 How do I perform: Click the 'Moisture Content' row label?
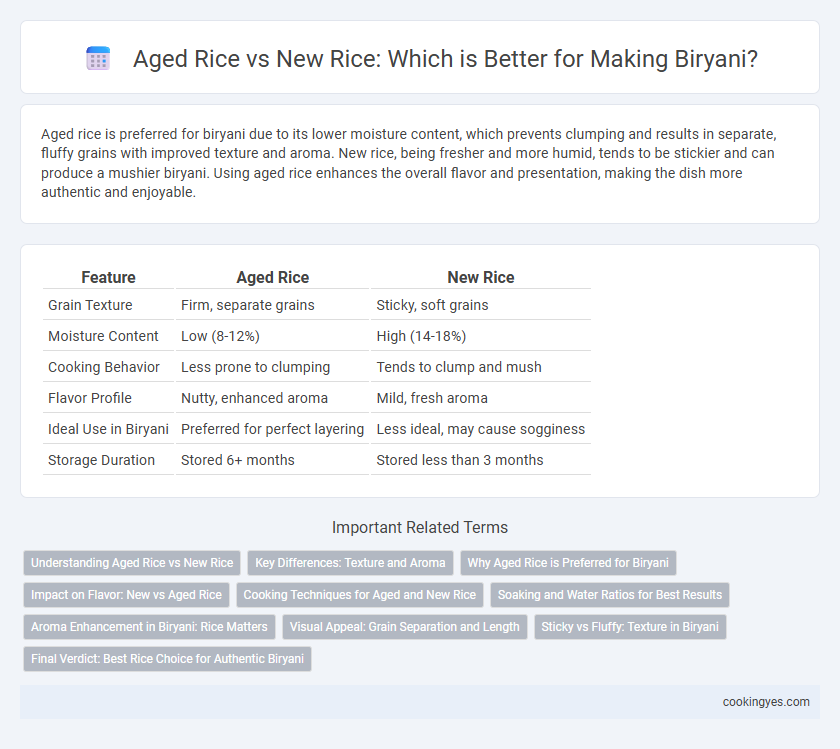click(x=103, y=336)
